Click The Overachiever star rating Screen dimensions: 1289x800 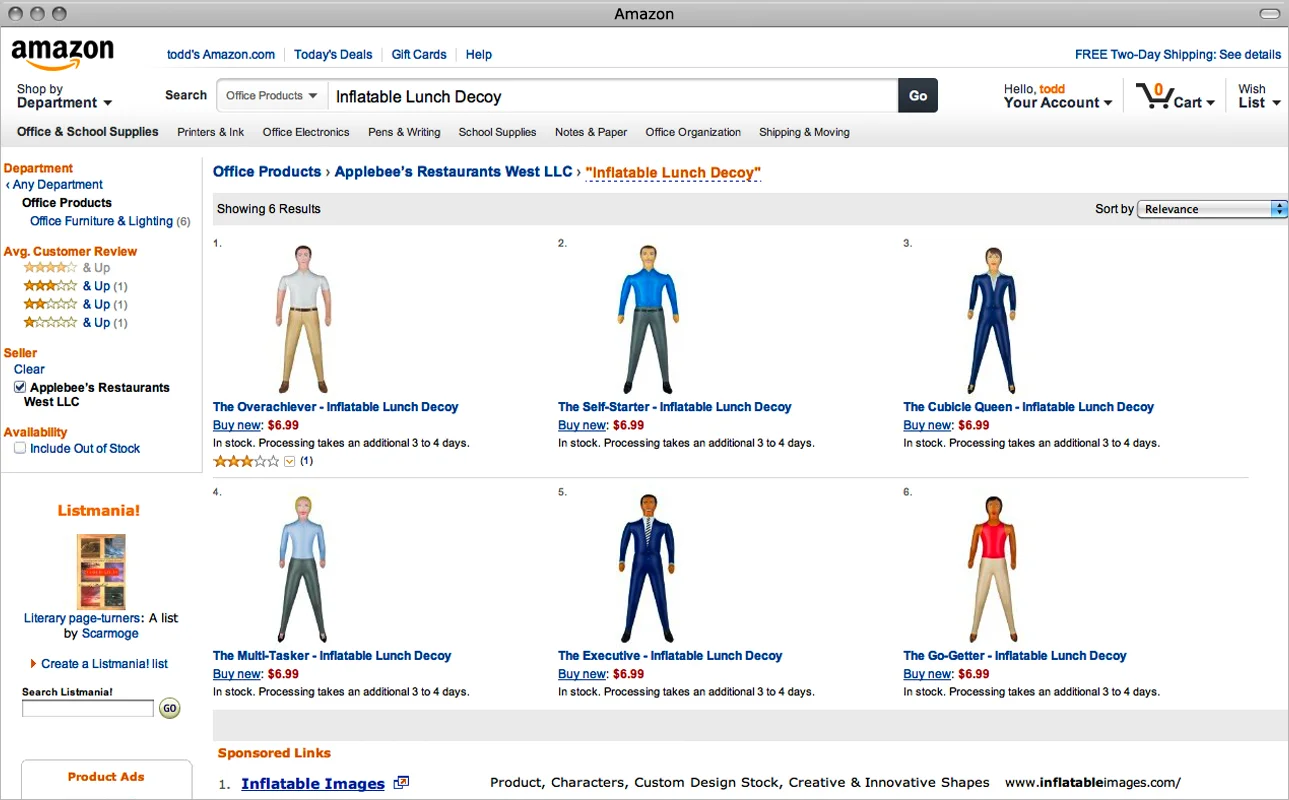point(246,461)
